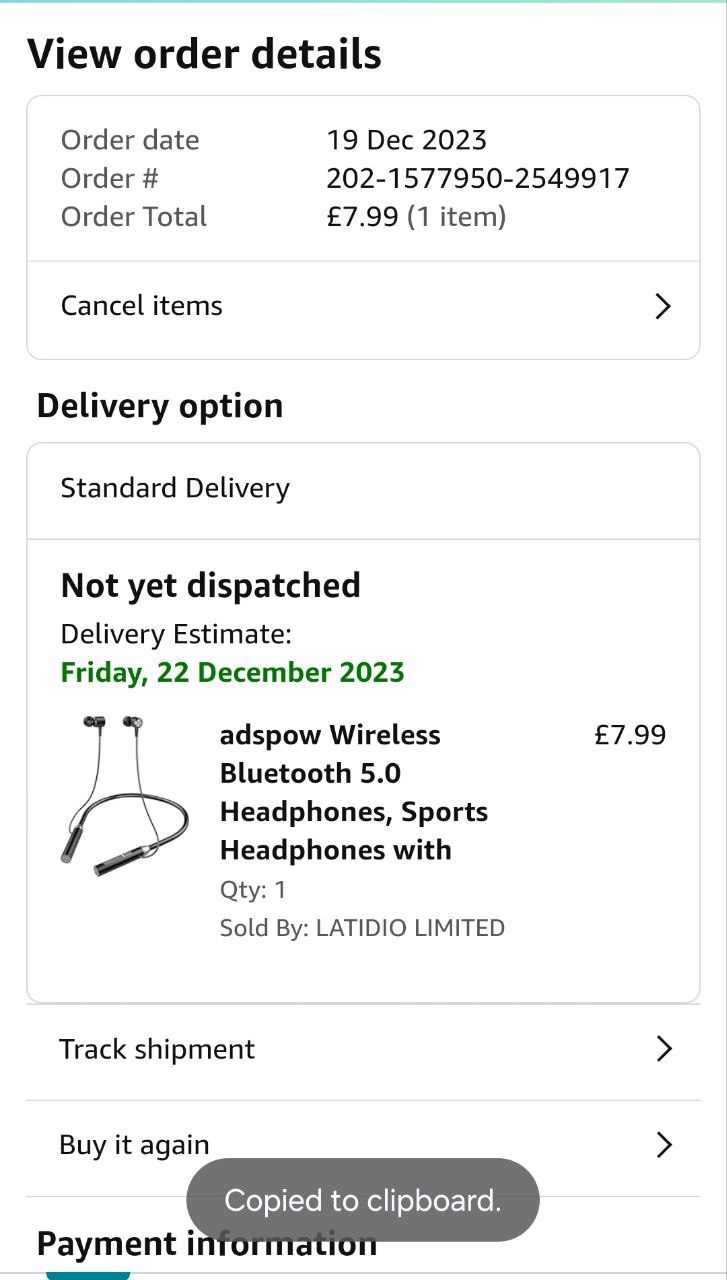
Task: Tap the order number 202-1577950-2549917
Action: pos(477,178)
